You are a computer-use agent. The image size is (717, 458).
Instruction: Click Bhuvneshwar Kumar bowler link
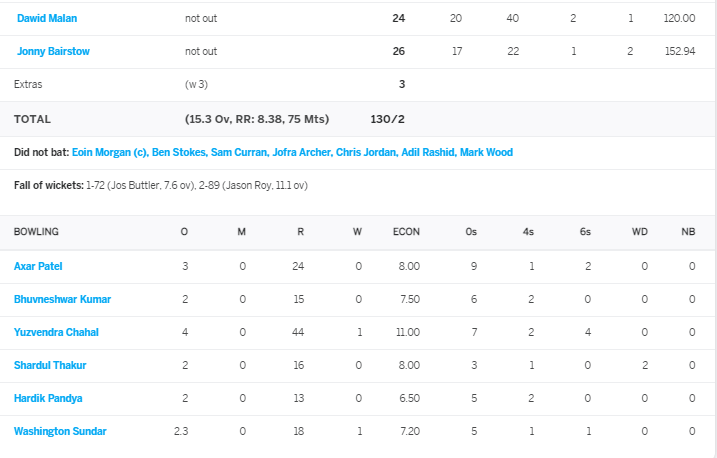63,299
